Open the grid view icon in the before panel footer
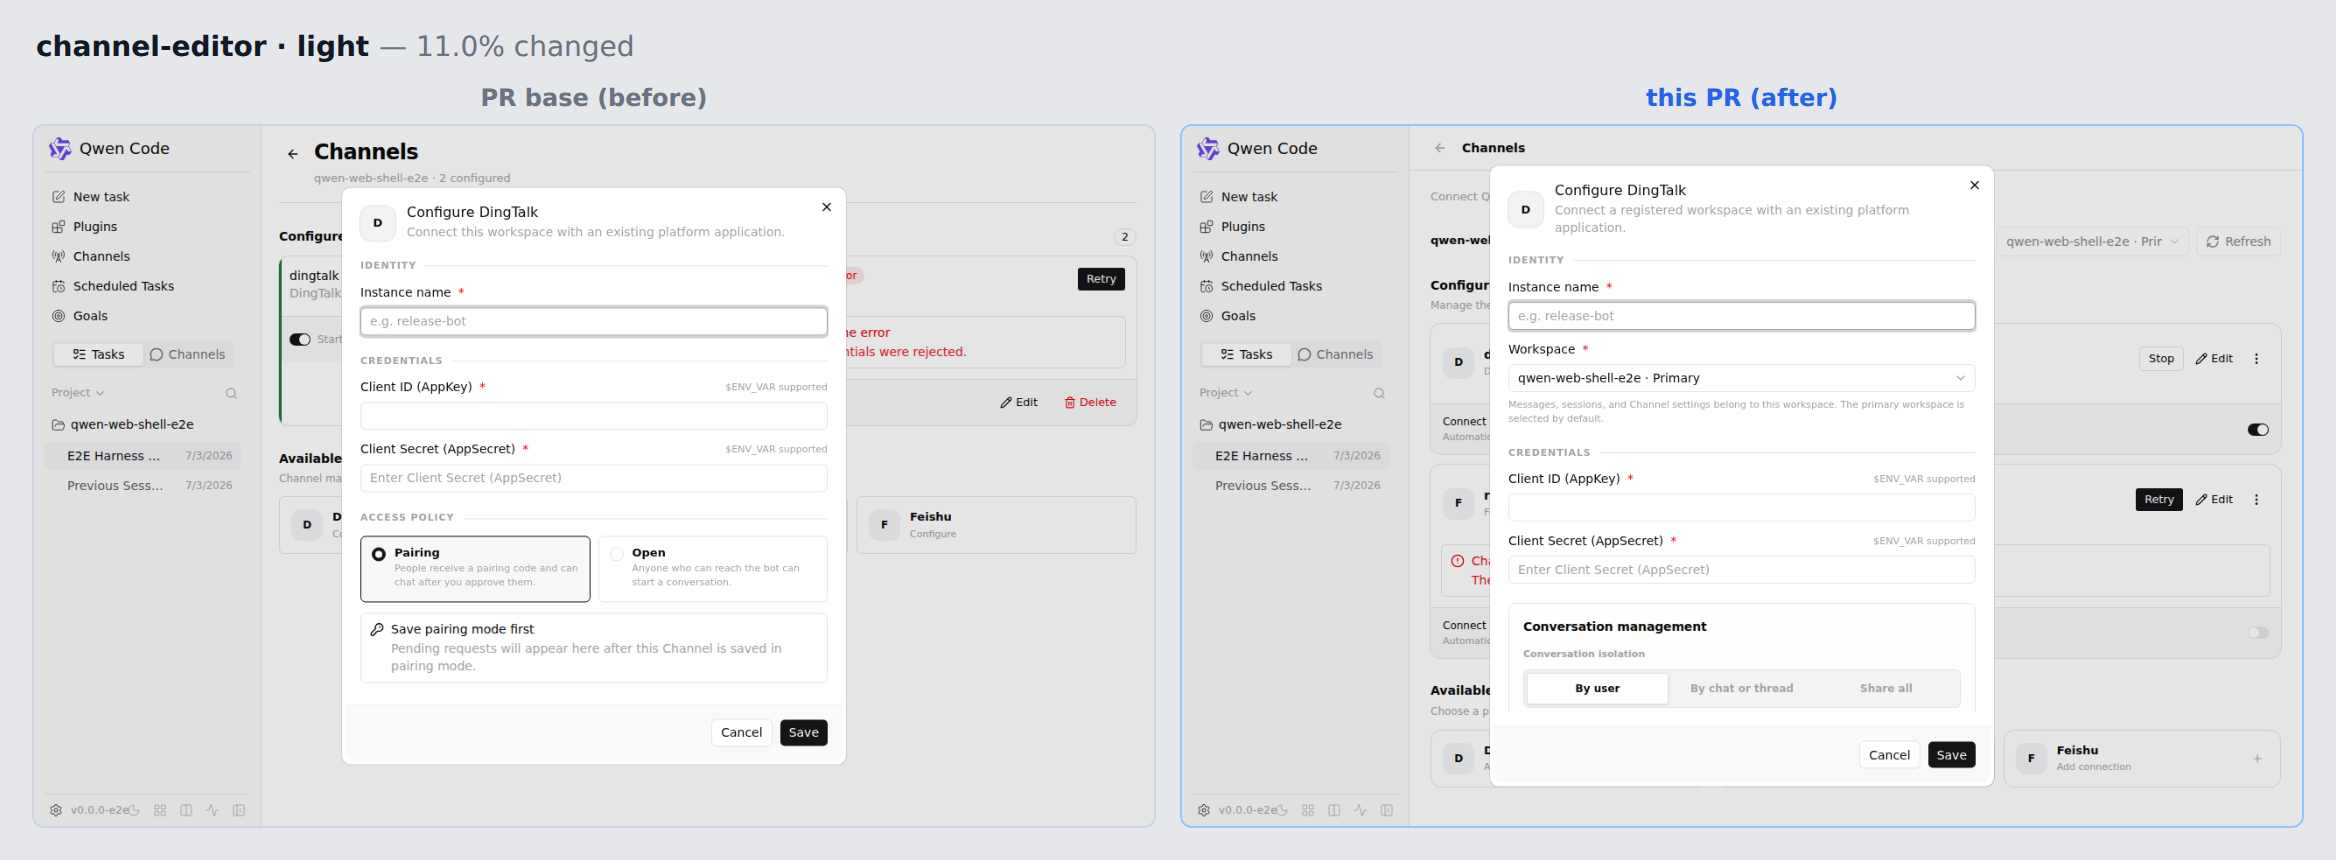The width and height of the screenshot is (2336, 860). click(160, 810)
